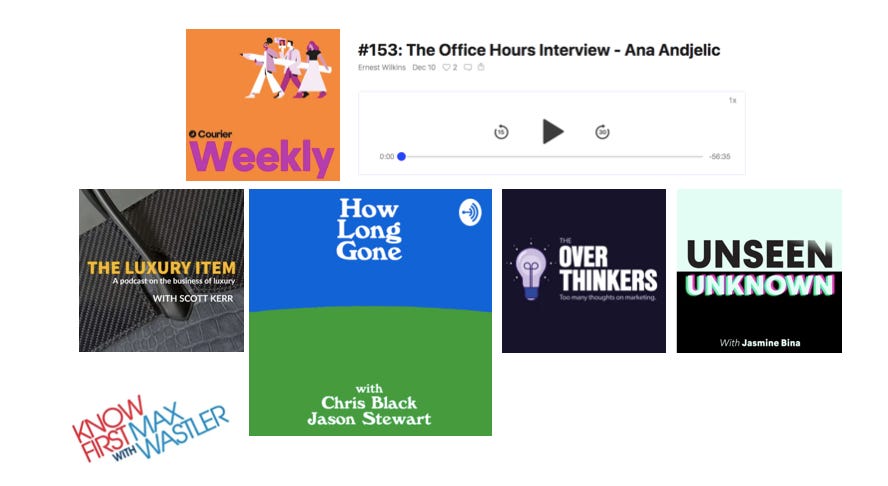
Task: Click the Dec 10 publish date
Action: (x=424, y=67)
